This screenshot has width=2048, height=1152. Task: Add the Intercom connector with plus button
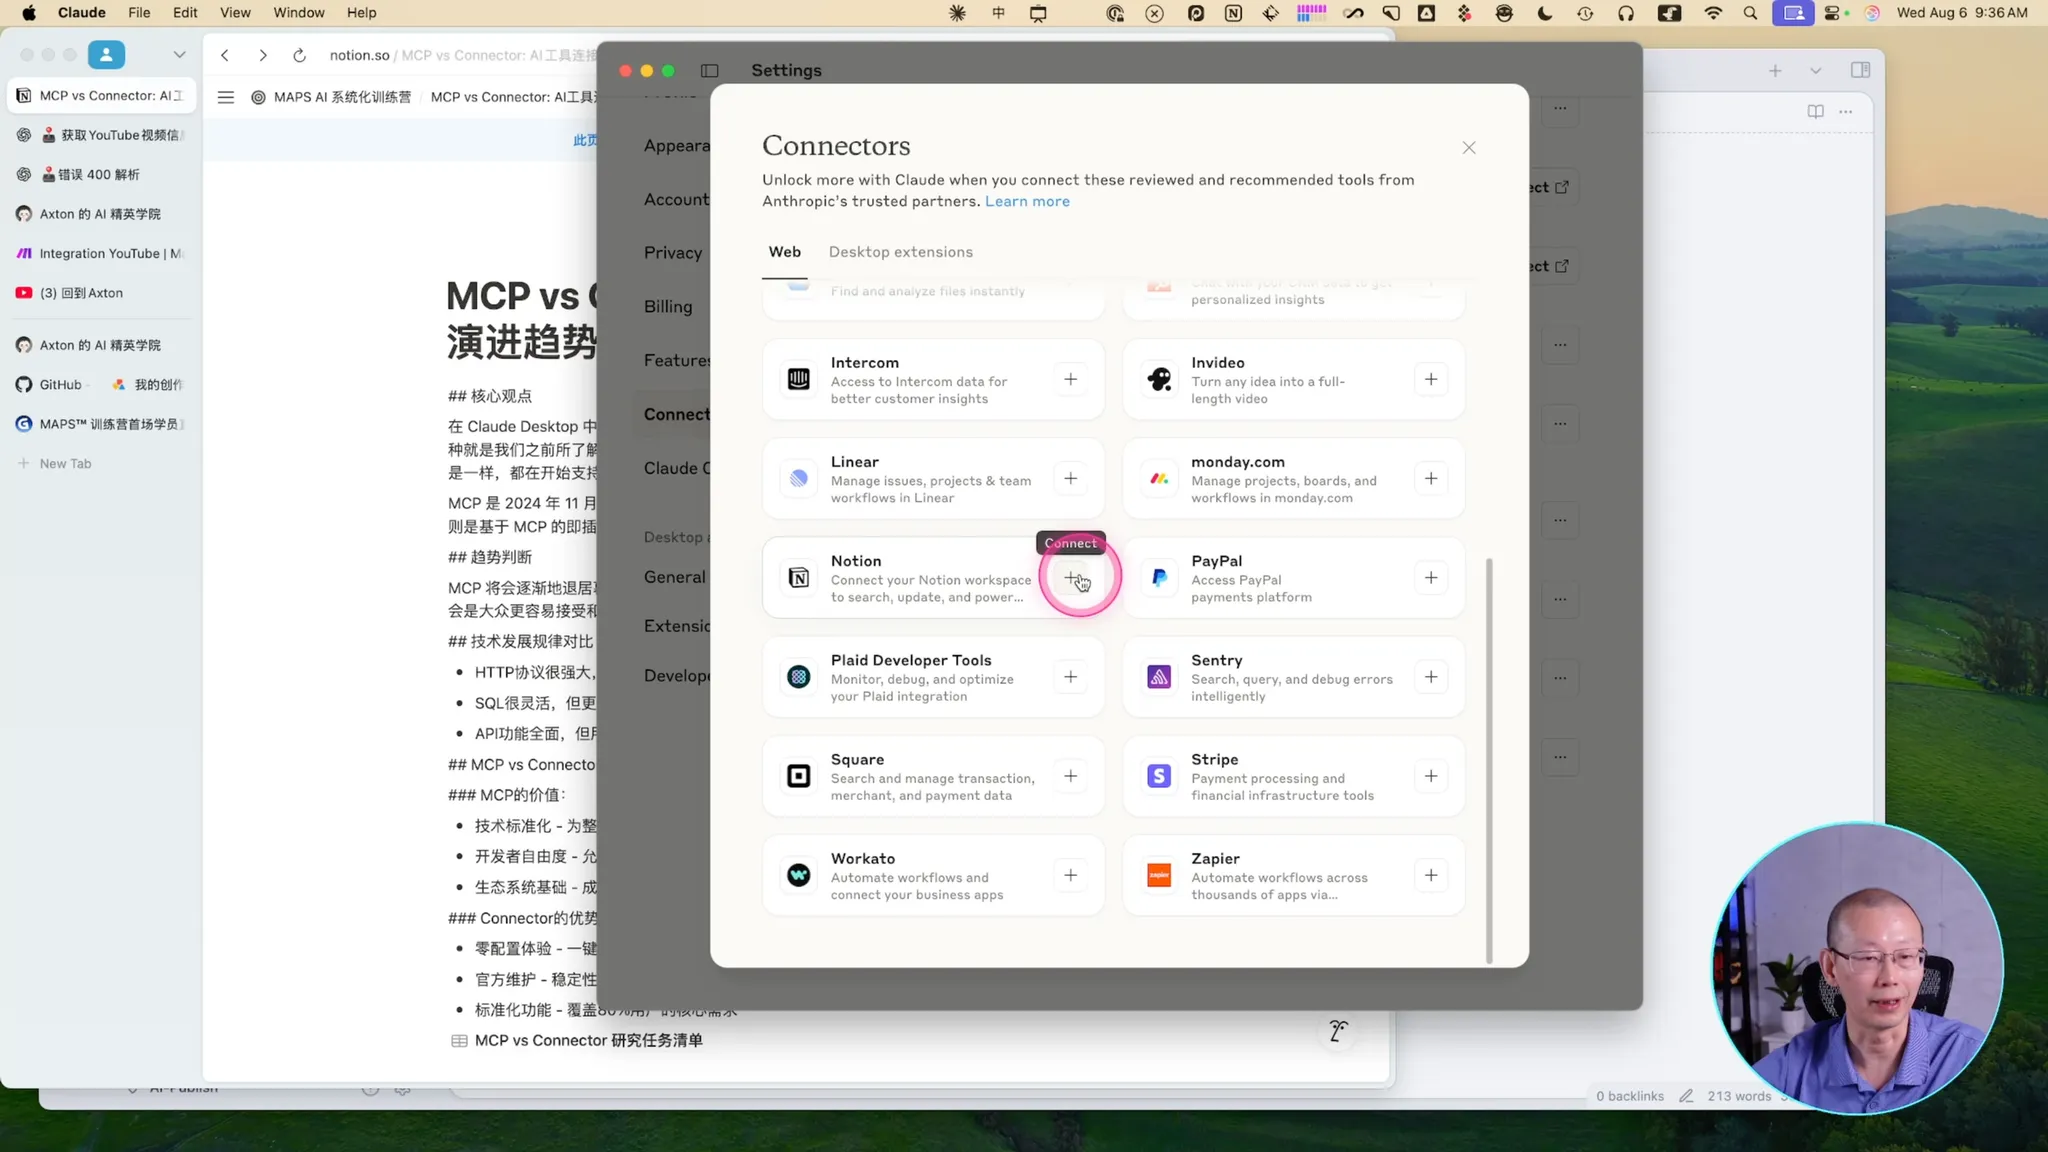pos(1070,379)
